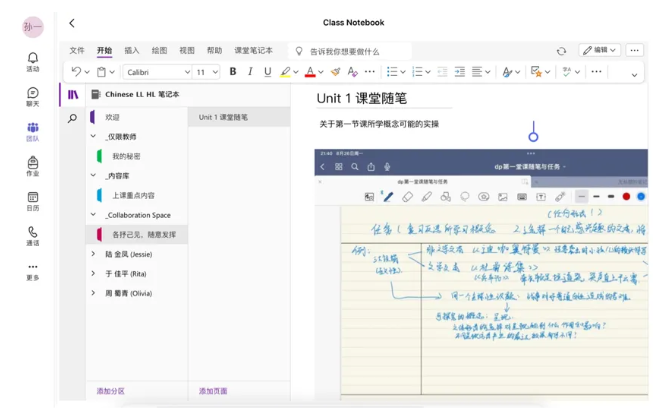
Task: Open the notebook navigation pane icon
Action: [73, 95]
